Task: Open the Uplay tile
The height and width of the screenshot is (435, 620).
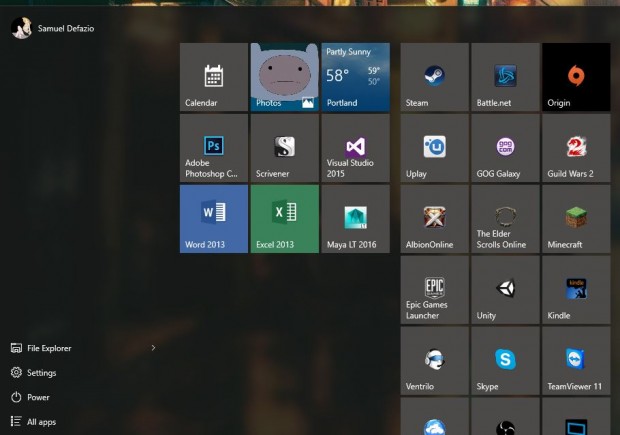Action: click(x=435, y=148)
